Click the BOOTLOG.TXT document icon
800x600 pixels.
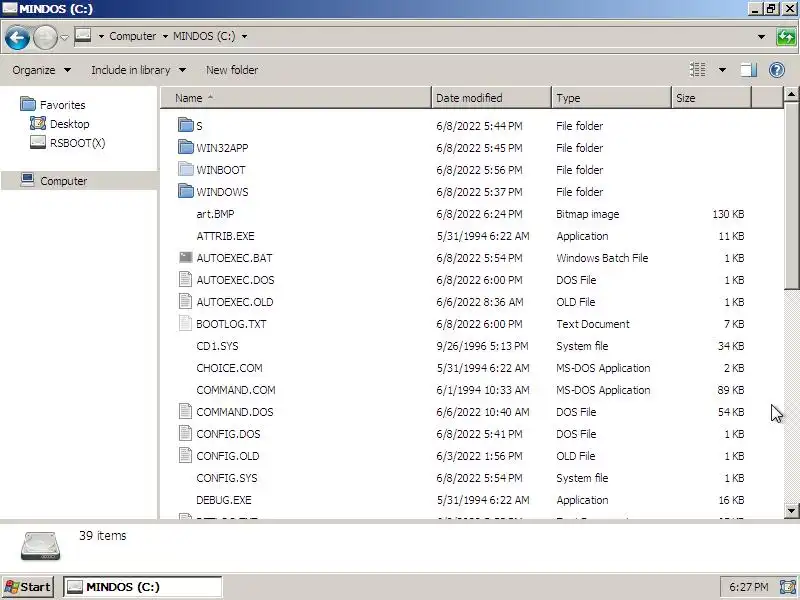pos(186,323)
